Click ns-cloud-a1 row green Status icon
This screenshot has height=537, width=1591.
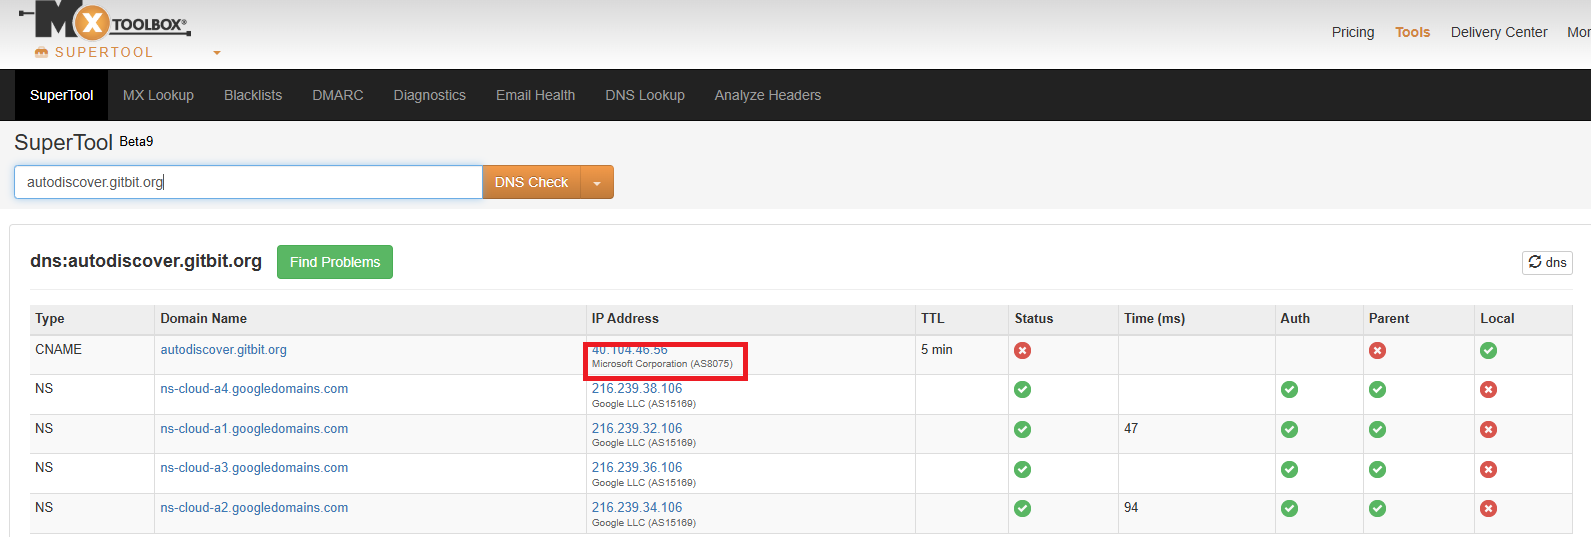pos(1022,429)
